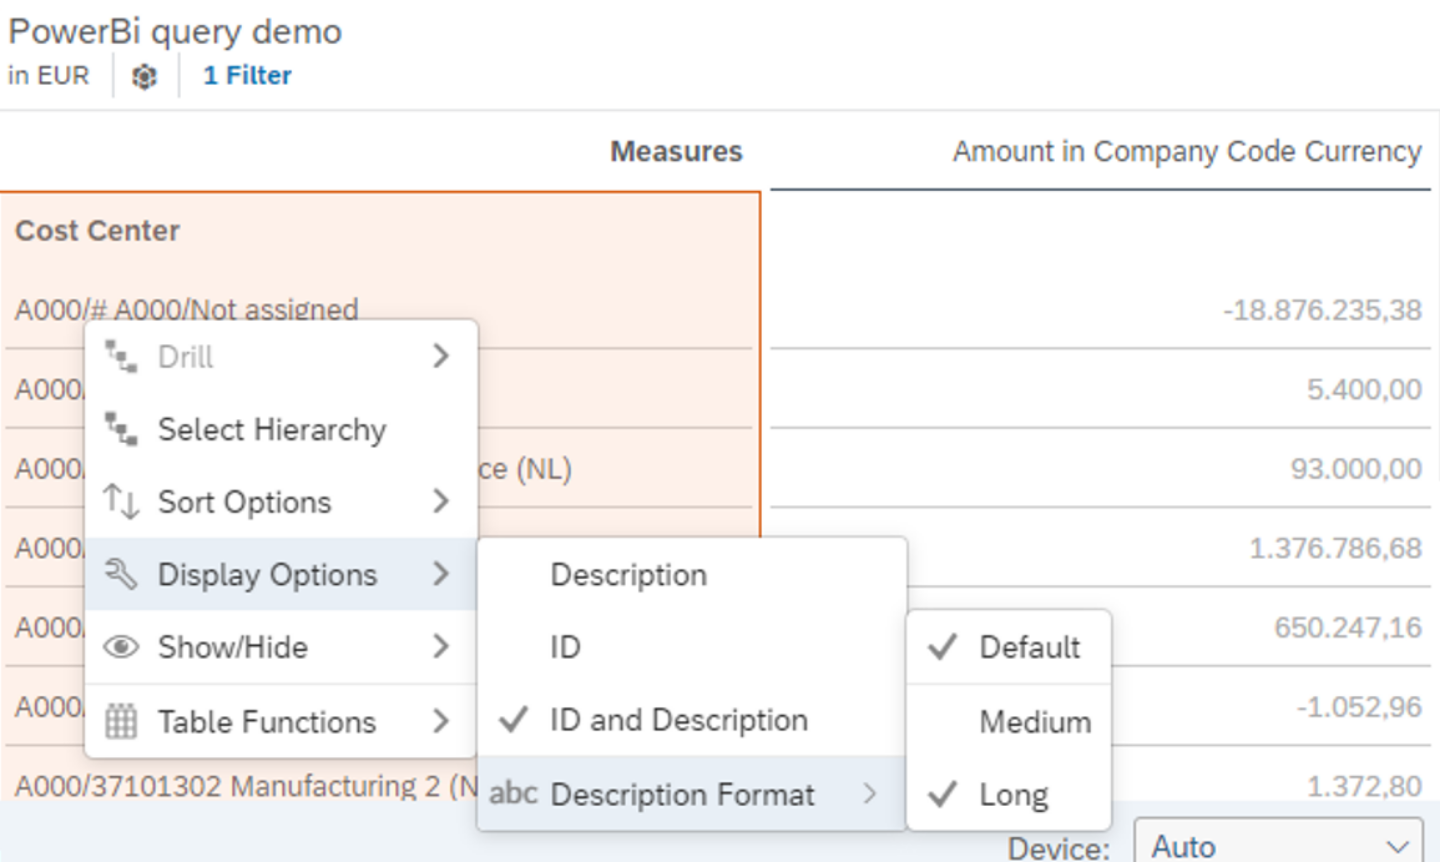
Task: Click the value -1.052,96
Action: 1359,707
